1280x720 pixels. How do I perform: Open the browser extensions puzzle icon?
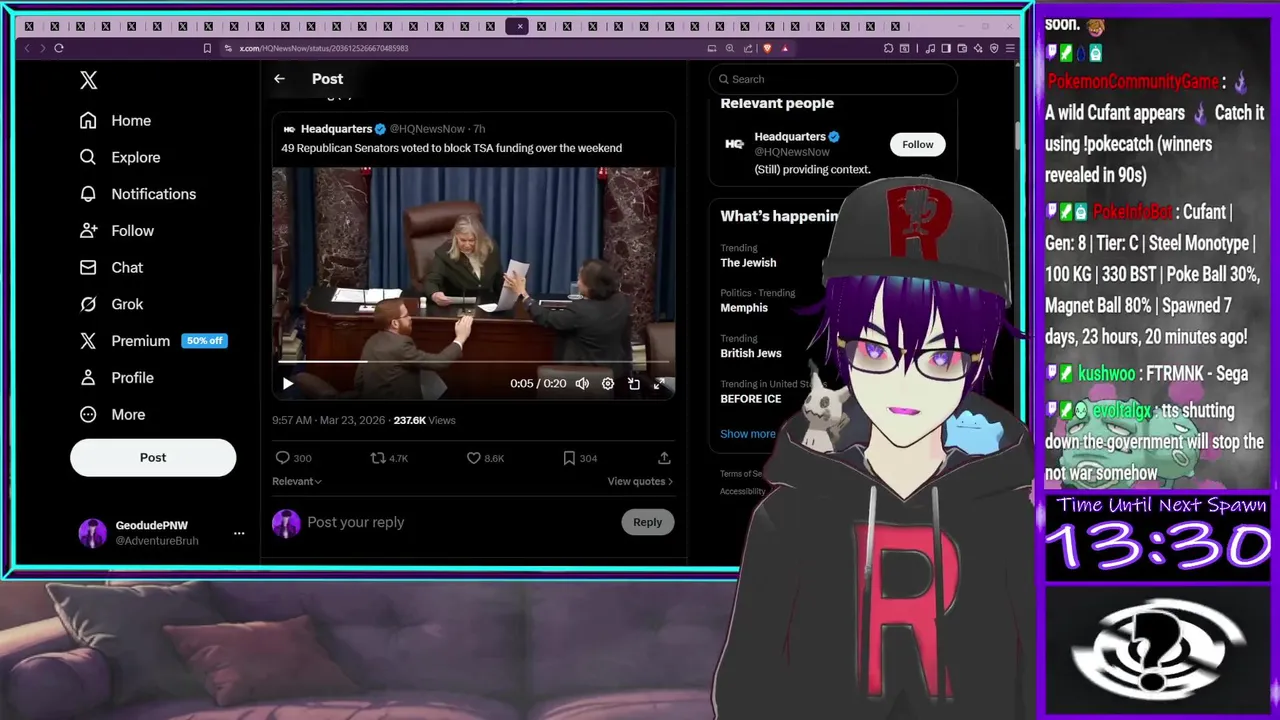(x=888, y=48)
